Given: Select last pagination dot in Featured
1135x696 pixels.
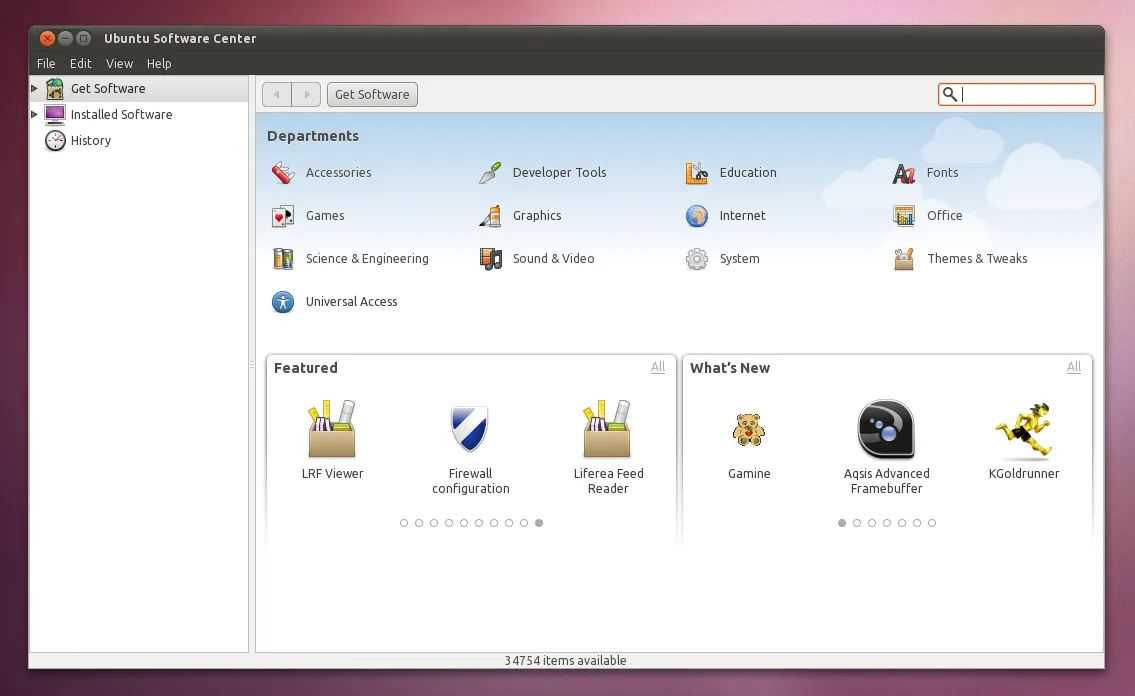Looking at the screenshot, I should [539, 523].
